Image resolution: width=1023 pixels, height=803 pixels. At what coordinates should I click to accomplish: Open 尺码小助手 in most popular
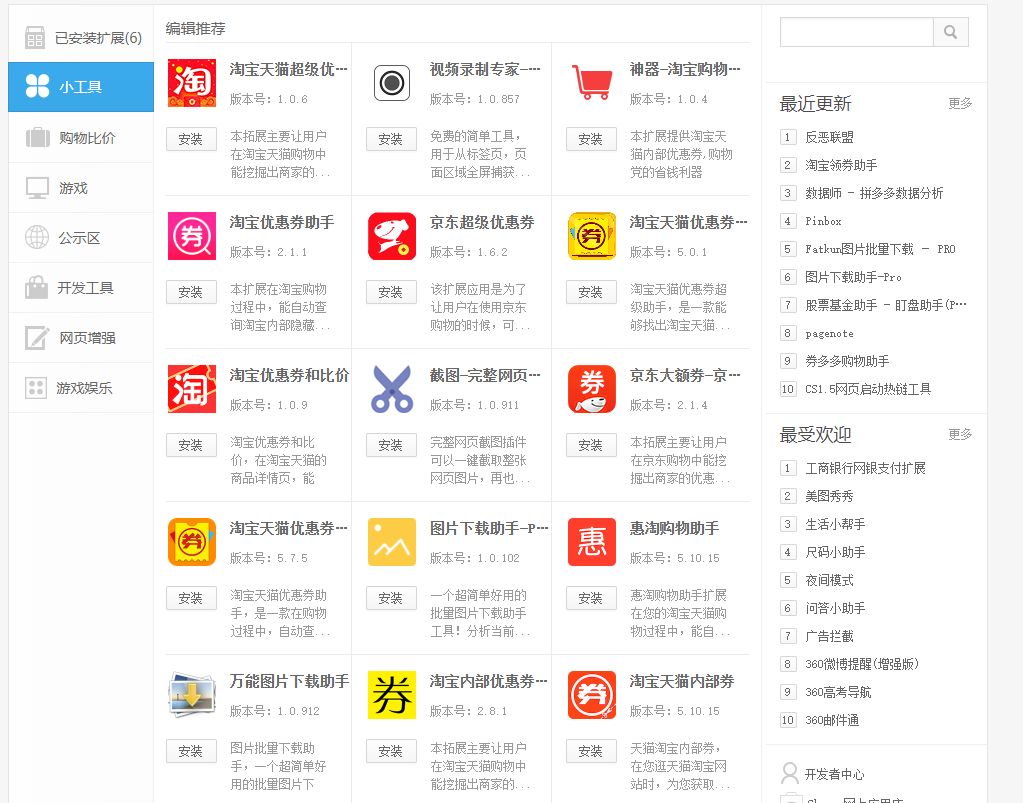(835, 553)
